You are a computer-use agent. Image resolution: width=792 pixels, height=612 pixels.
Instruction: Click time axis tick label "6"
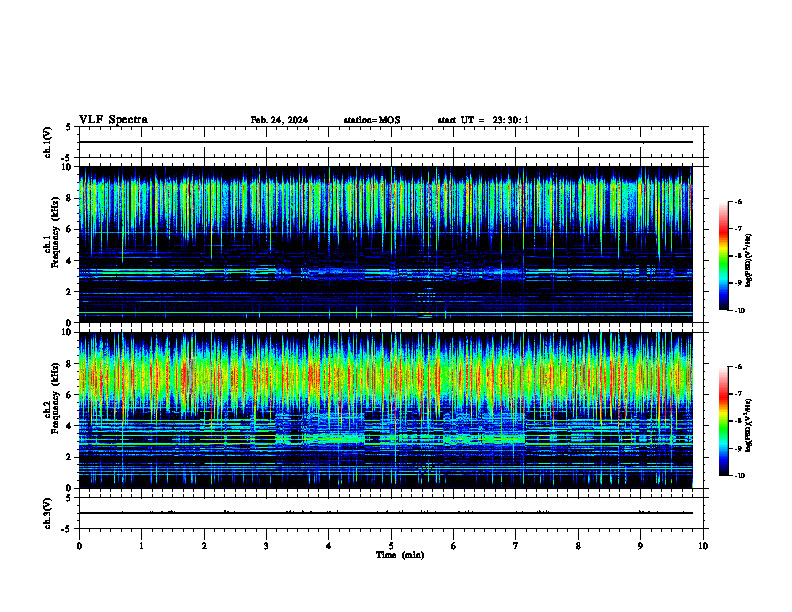[454, 546]
